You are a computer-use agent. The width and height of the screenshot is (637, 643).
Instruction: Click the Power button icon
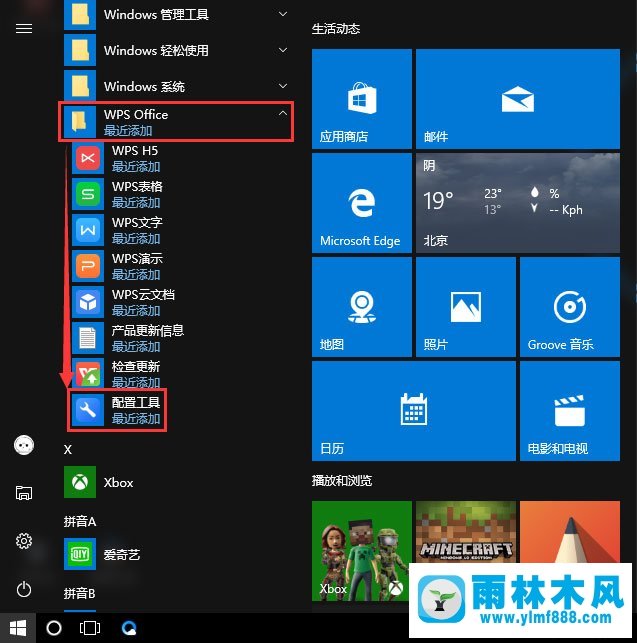click(x=24, y=589)
